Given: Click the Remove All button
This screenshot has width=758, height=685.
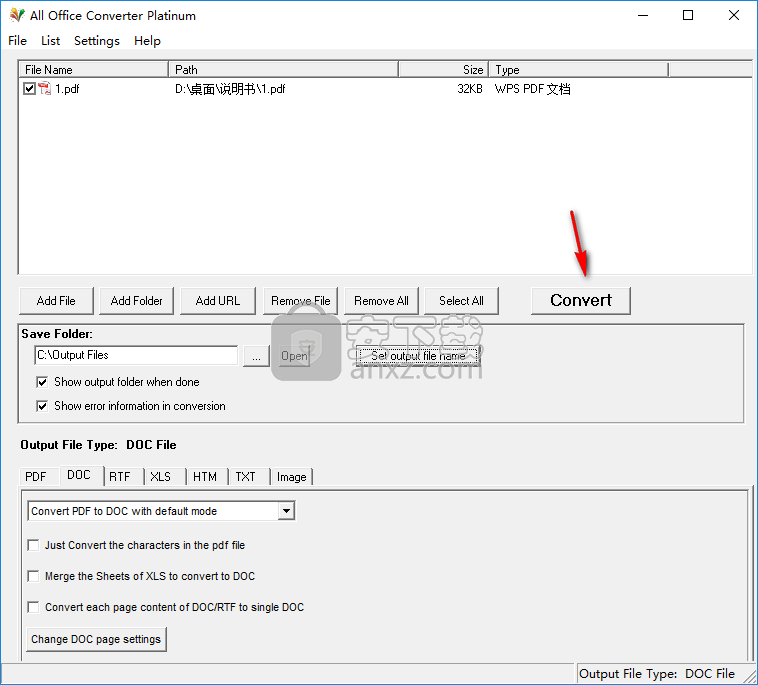Looking at the screenshot, I should click(381, 301).
